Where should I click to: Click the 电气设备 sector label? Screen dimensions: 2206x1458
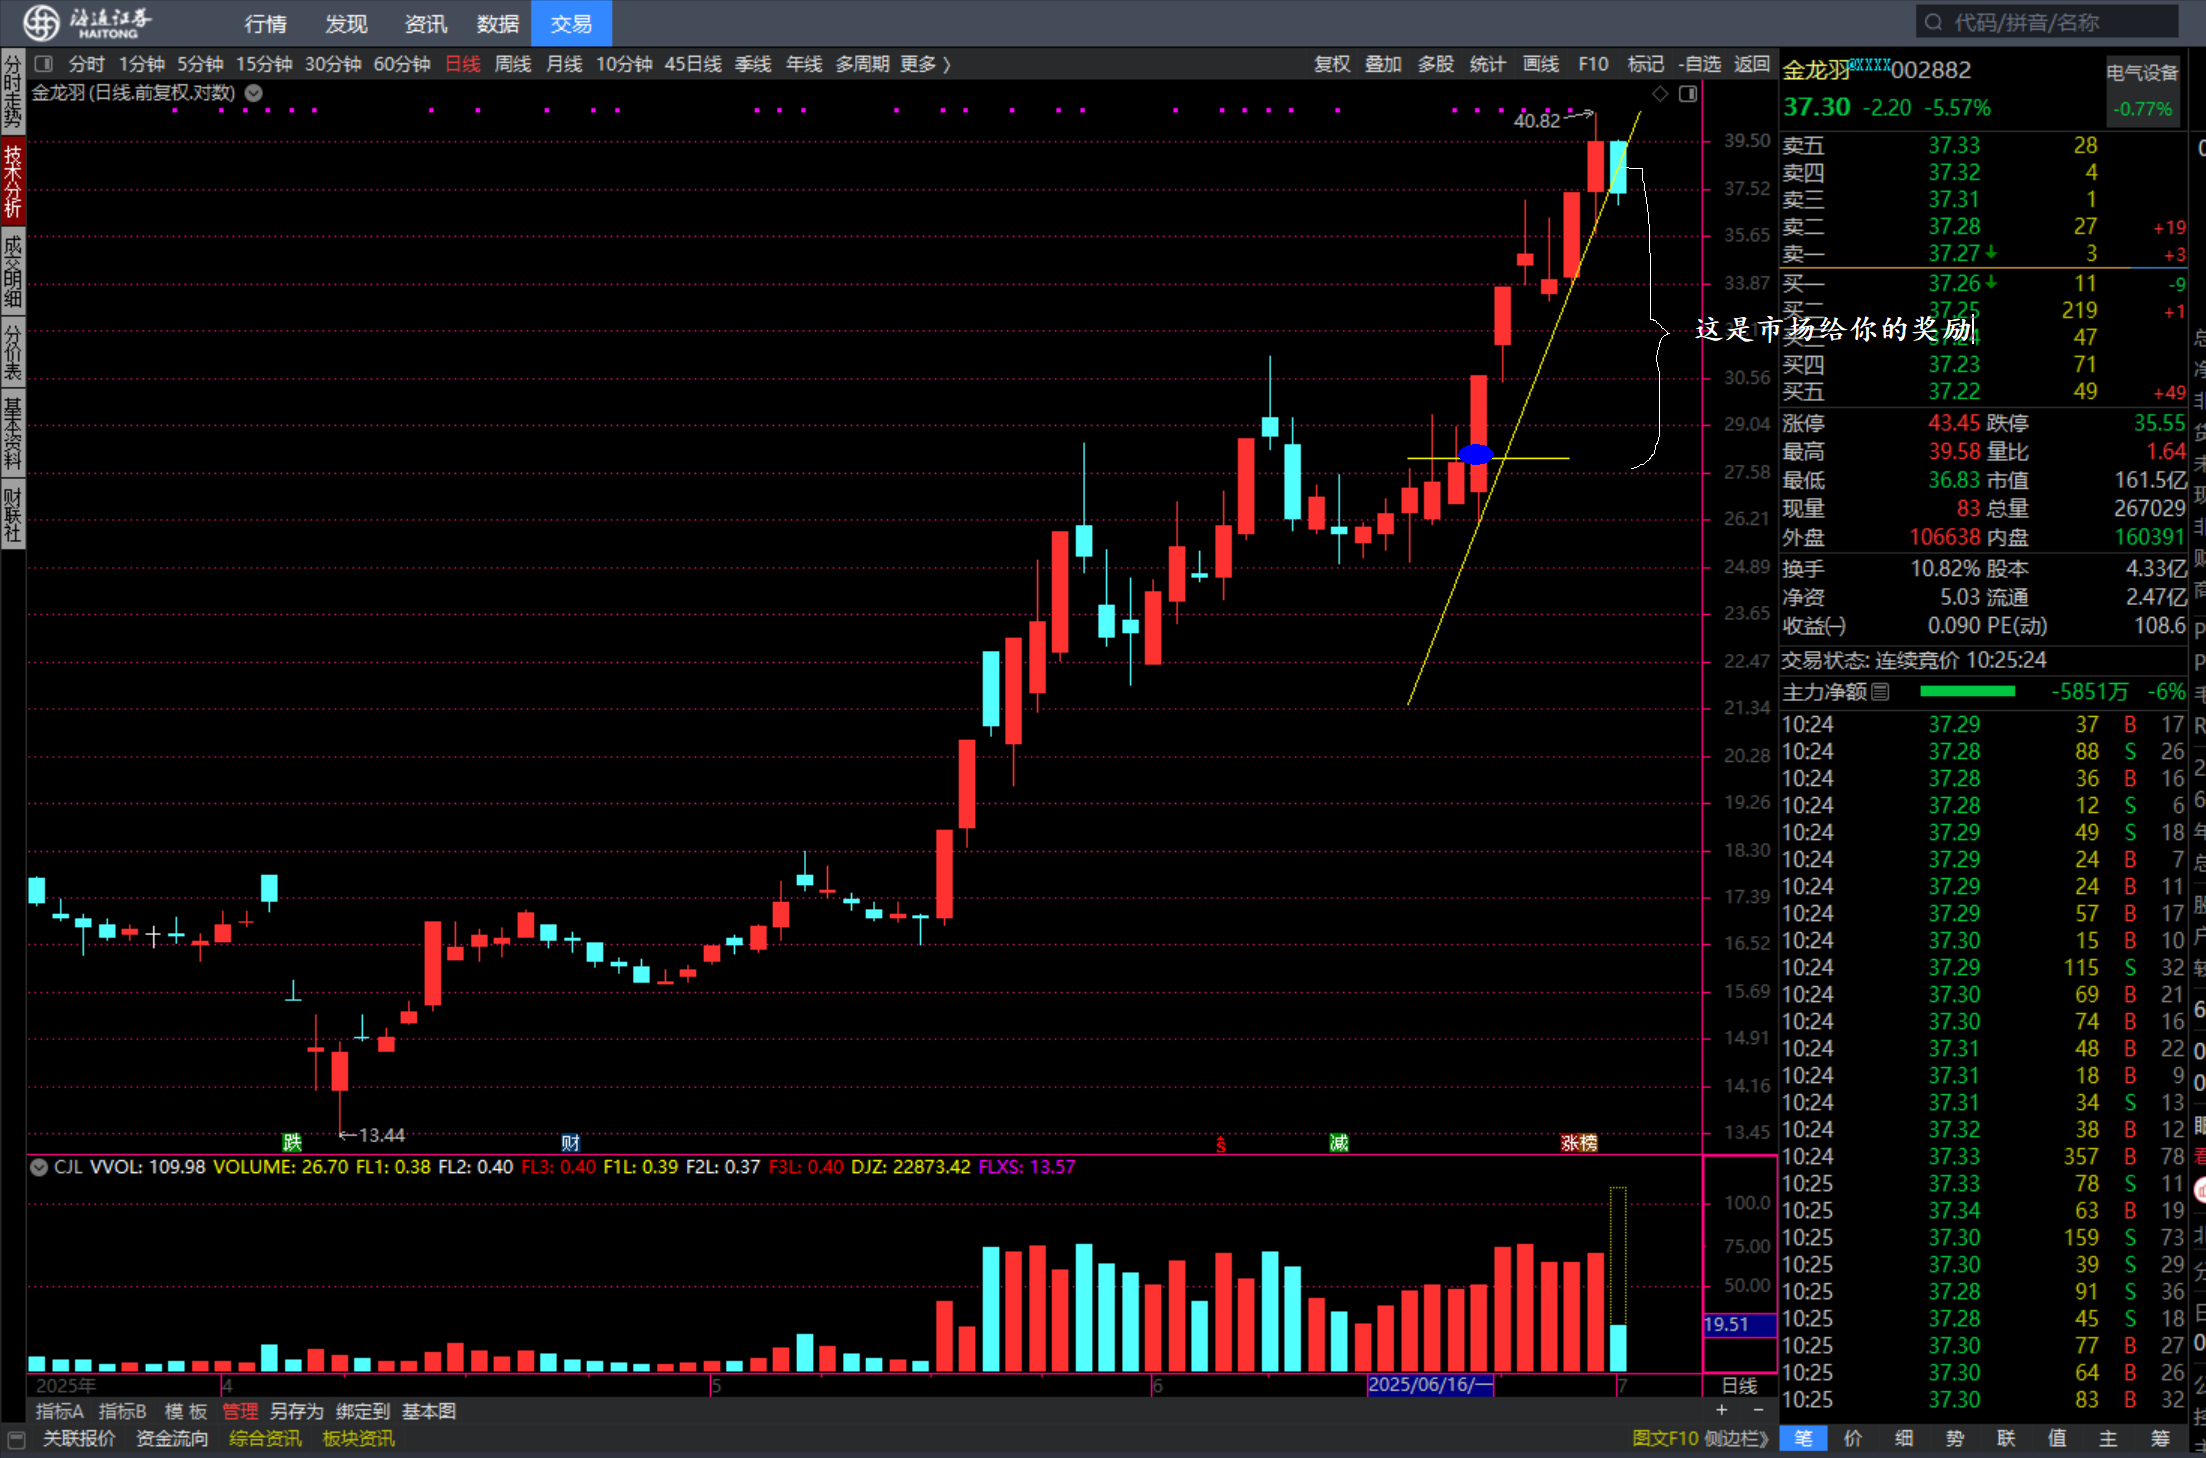pyautogui.click(x=2142, y=72)
